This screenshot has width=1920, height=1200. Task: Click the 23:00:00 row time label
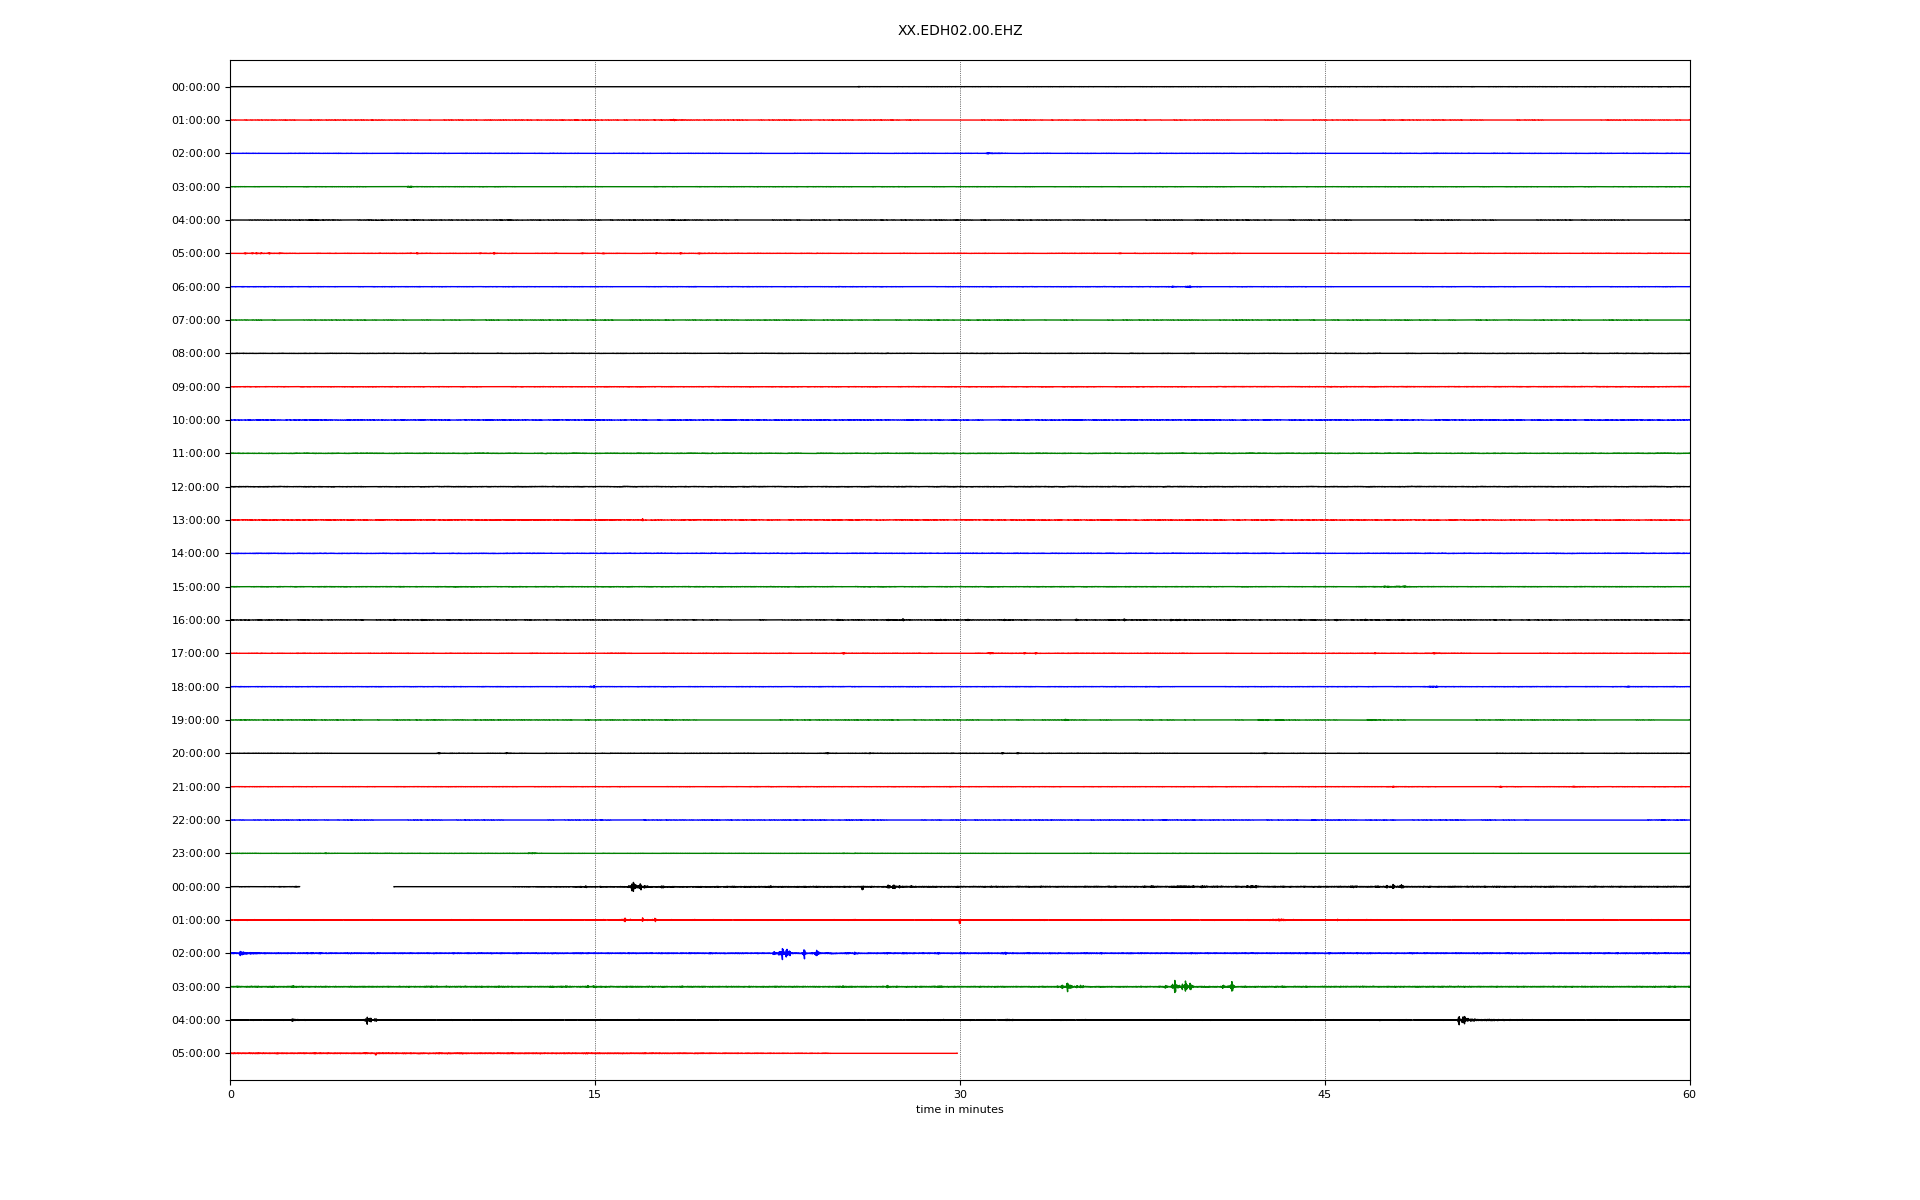196,853
